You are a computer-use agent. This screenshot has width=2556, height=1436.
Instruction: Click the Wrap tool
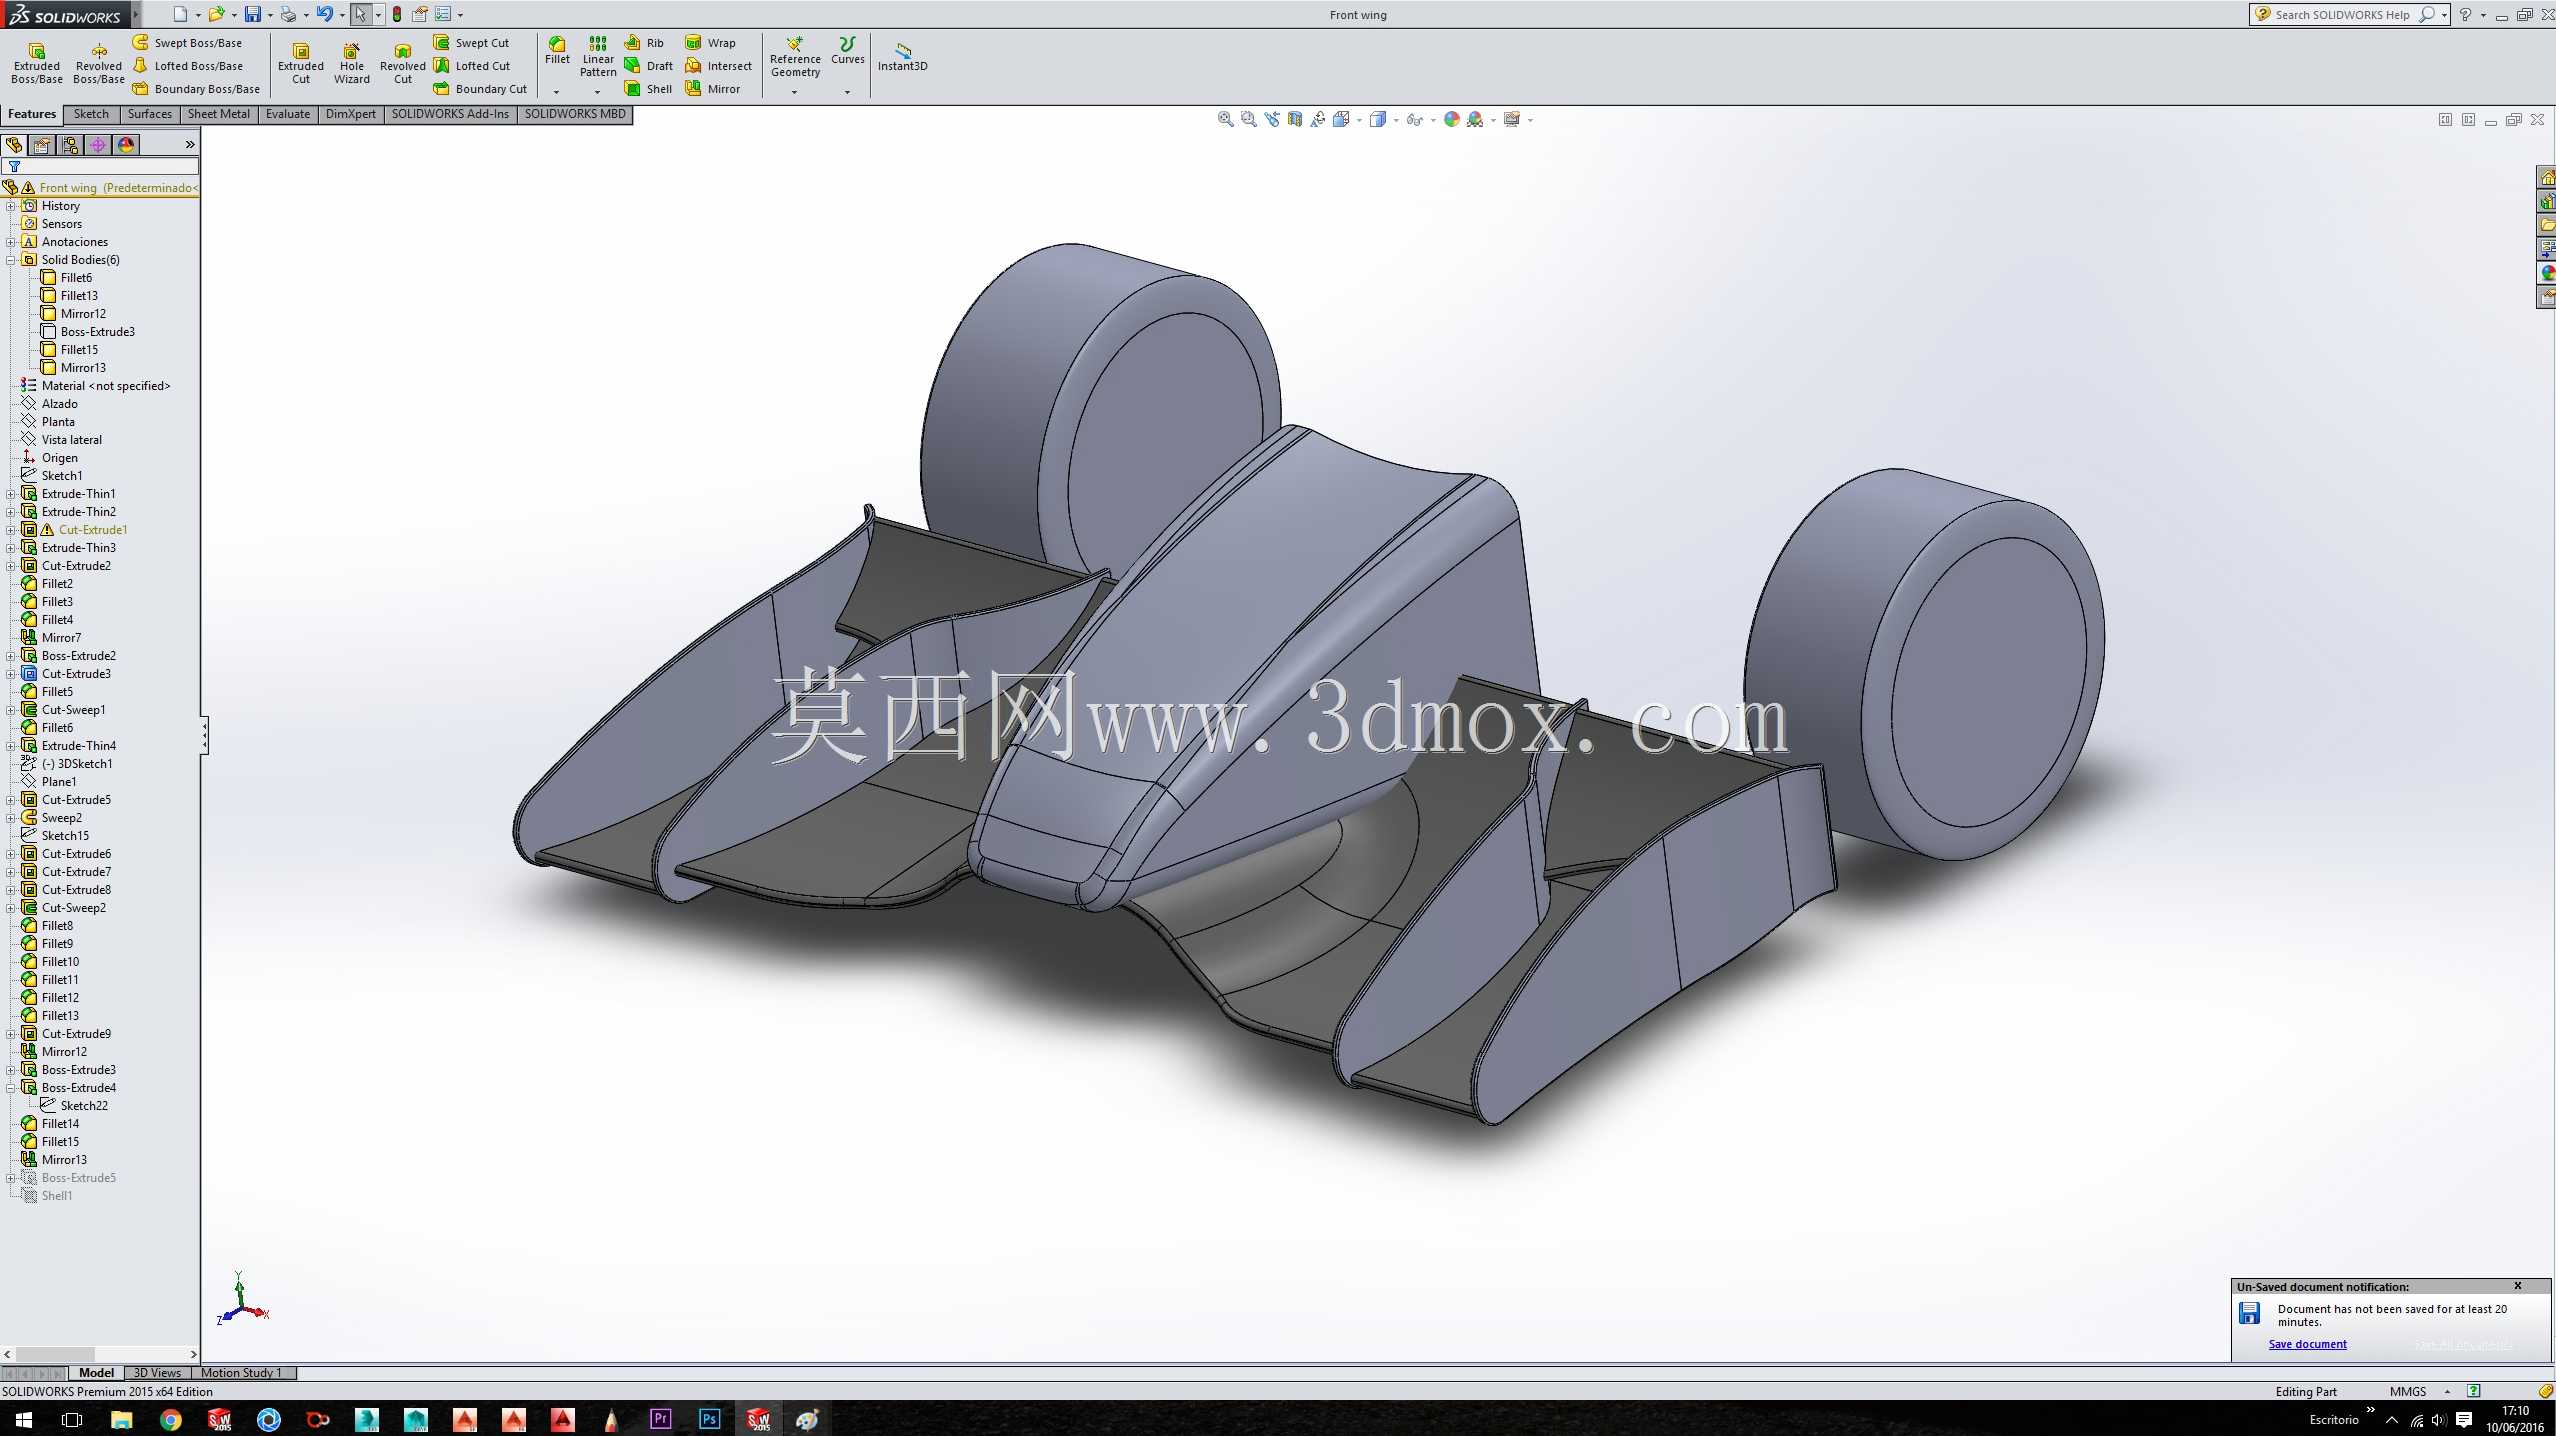(711, 43)
